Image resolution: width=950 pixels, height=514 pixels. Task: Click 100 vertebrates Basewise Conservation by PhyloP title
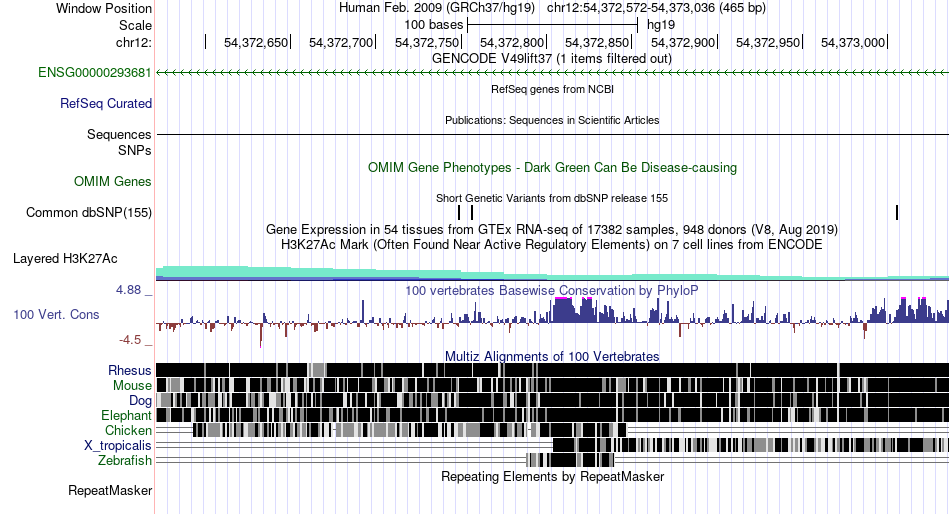click(x=552, y=290)
